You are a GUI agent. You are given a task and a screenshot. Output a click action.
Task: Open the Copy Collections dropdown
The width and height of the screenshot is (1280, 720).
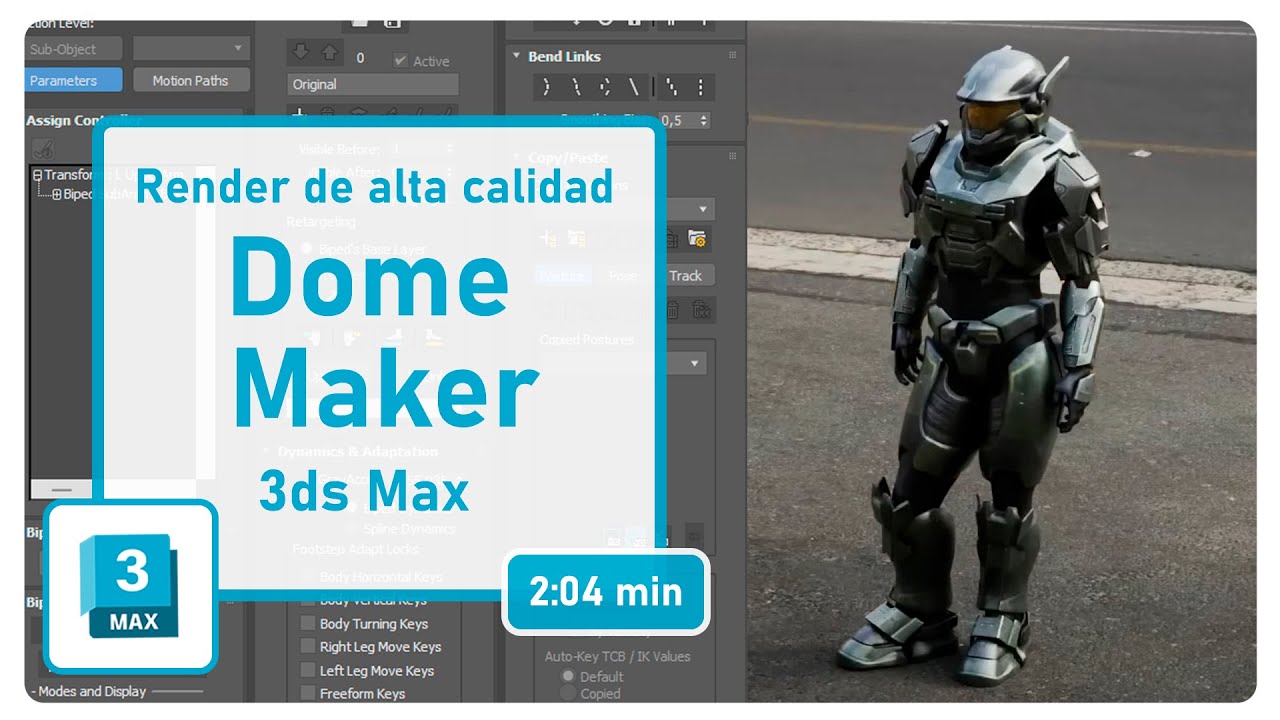pos(702,209)
